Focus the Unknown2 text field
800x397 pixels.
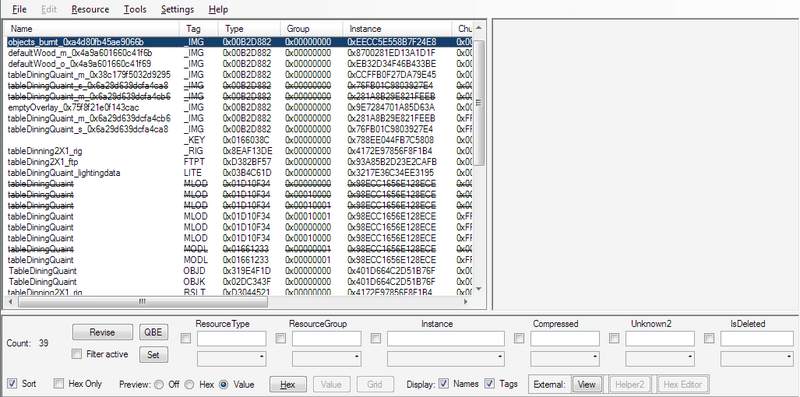[x=660, y=338]
